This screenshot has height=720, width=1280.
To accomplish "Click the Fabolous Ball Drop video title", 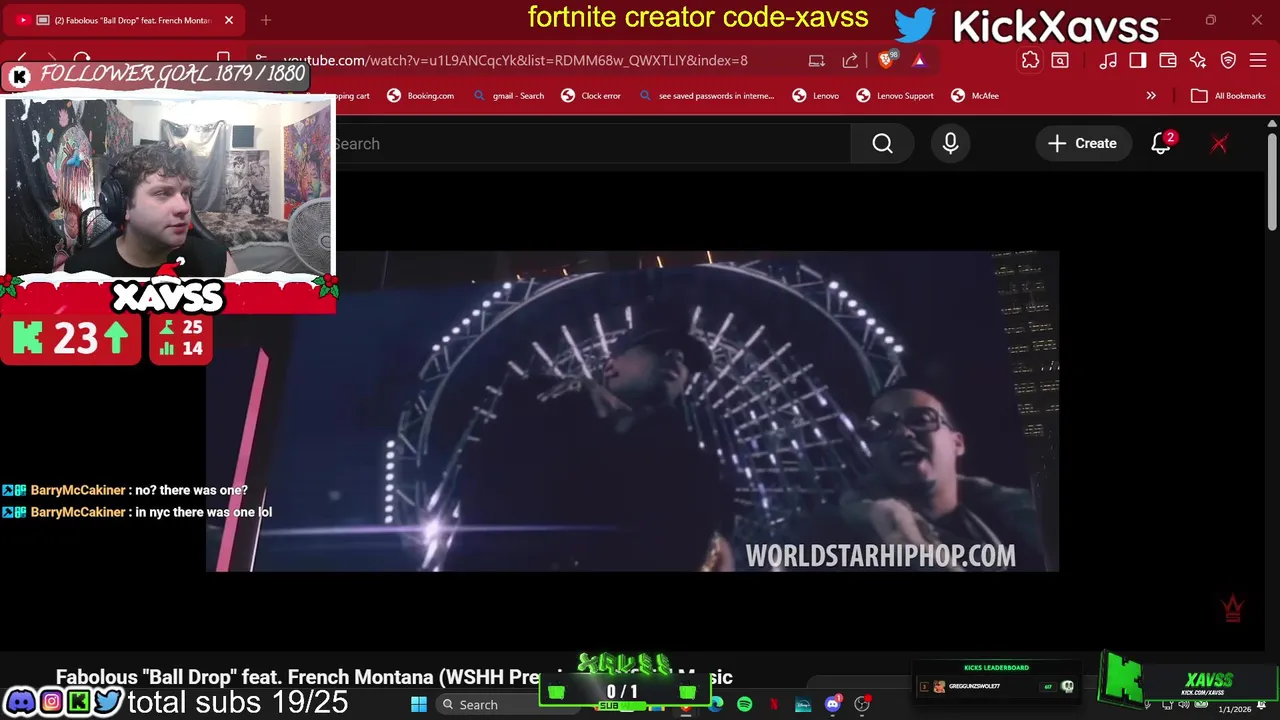I will pyautogui.click(x=394, y=677).
